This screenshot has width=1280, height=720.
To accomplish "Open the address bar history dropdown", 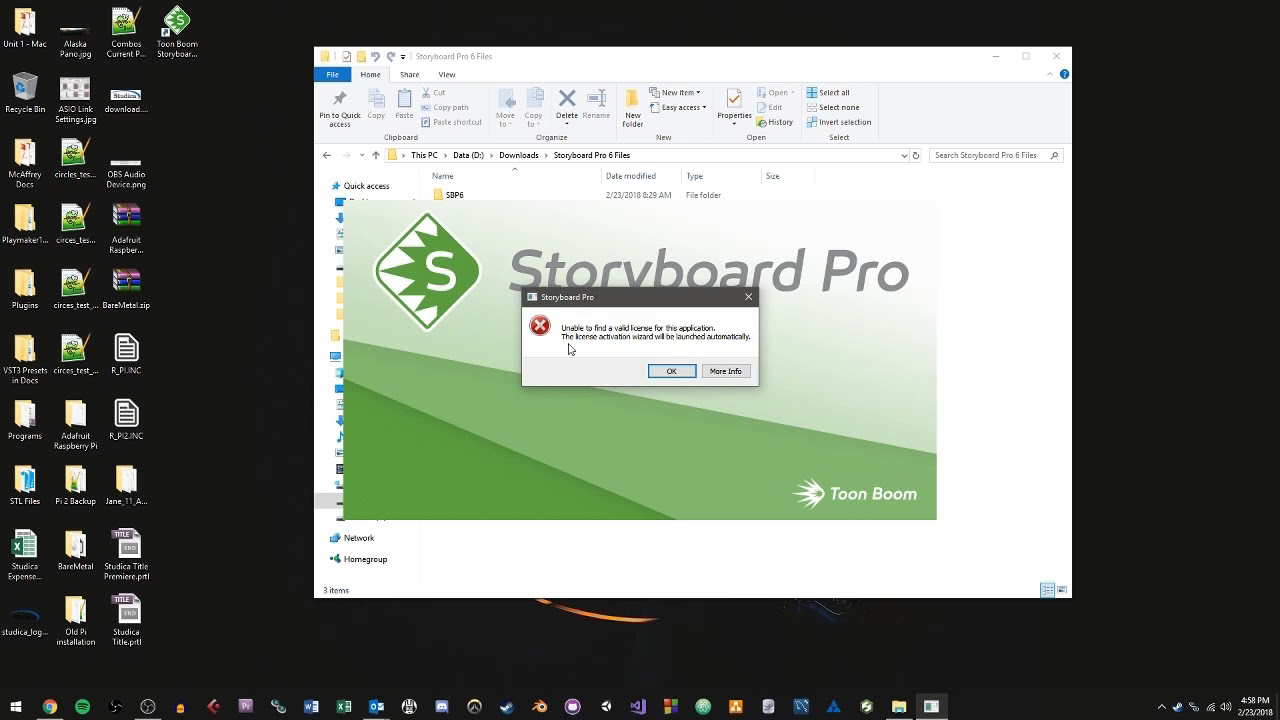I will click(904, 156).
